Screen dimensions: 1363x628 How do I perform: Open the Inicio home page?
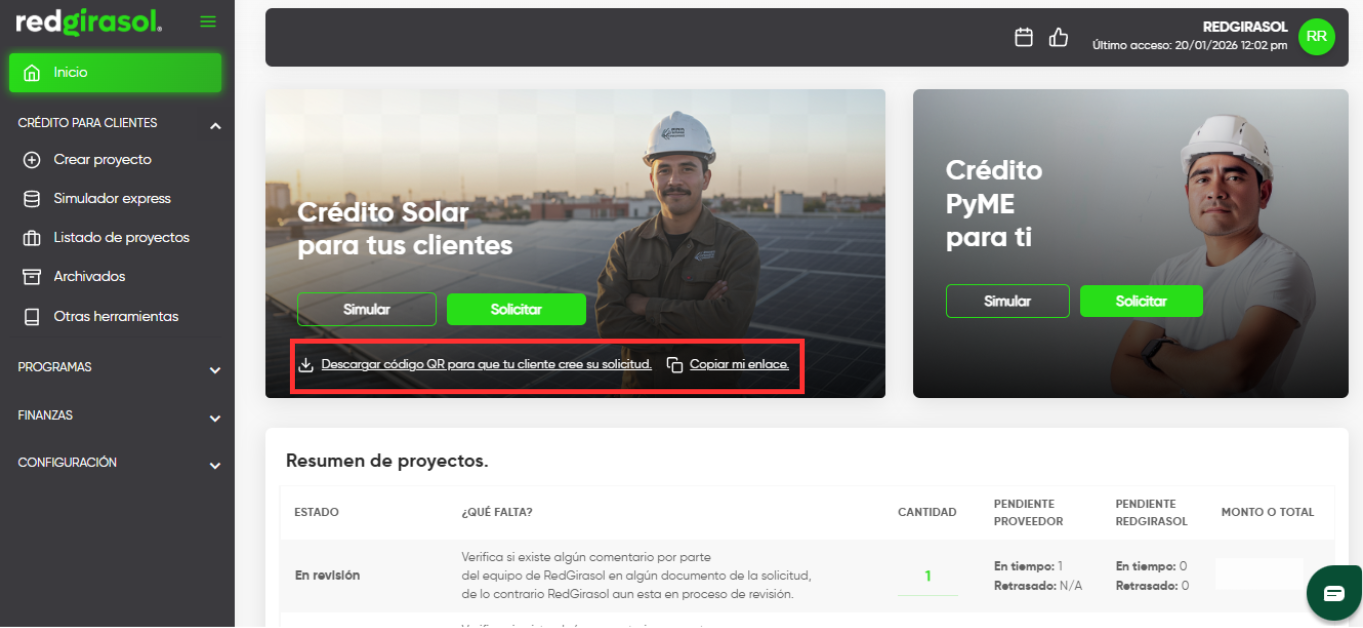116,73
